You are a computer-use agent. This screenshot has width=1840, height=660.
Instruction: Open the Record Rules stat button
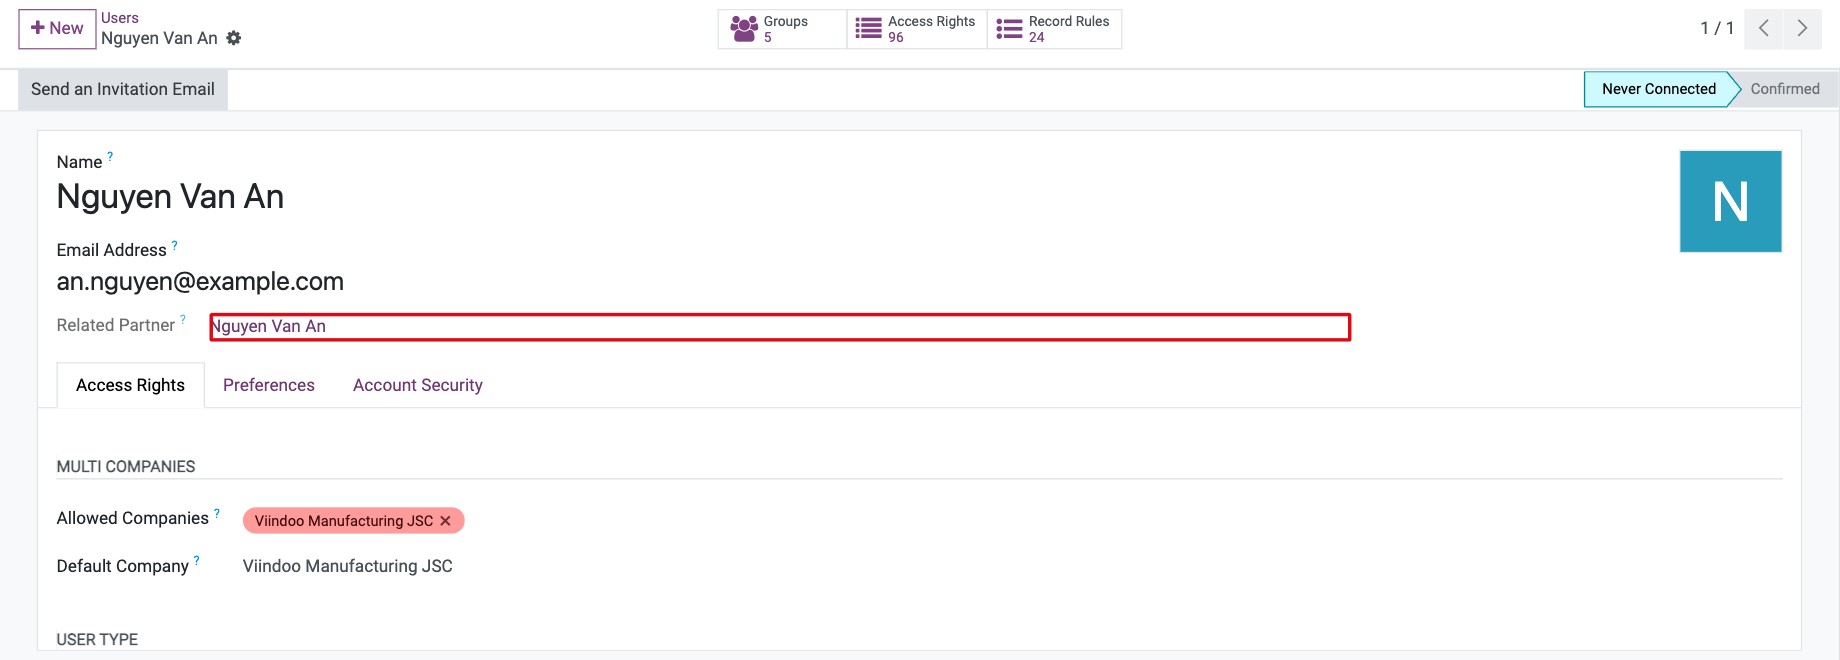(x=1054, y=29)
